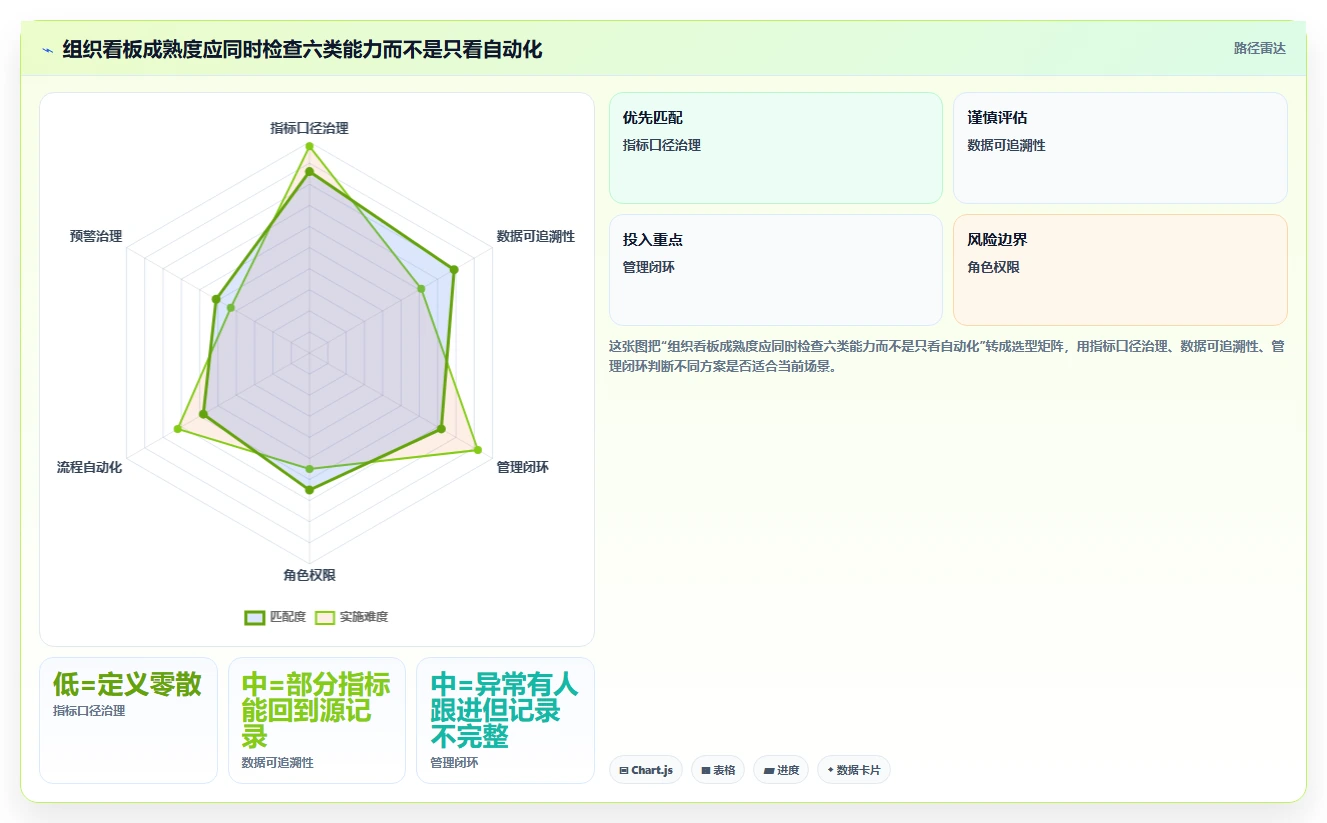Select the 中=异常有人跟进但记录不完整 stat card
The height and width of the screenshot is (823, 1327).
click(x=505, y=720)
